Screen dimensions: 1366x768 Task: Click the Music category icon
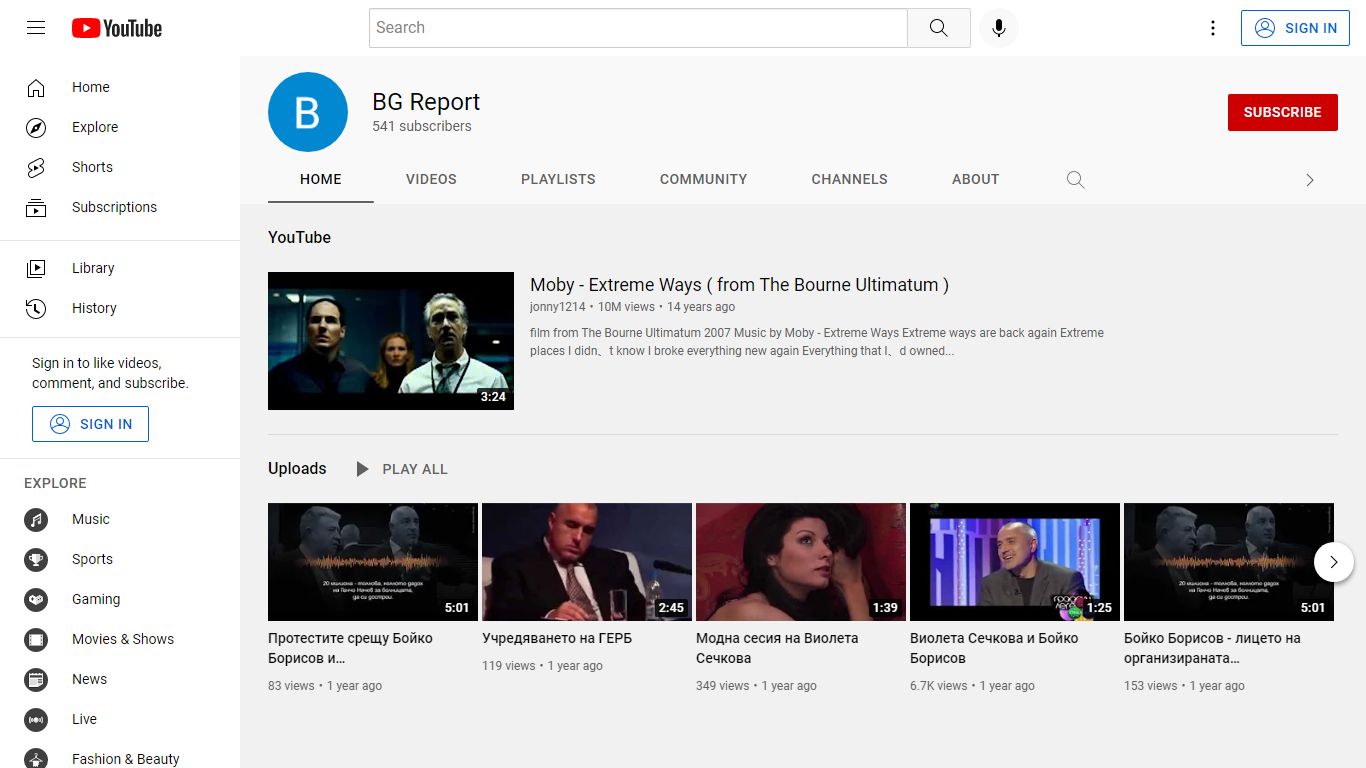coord(36,520)
